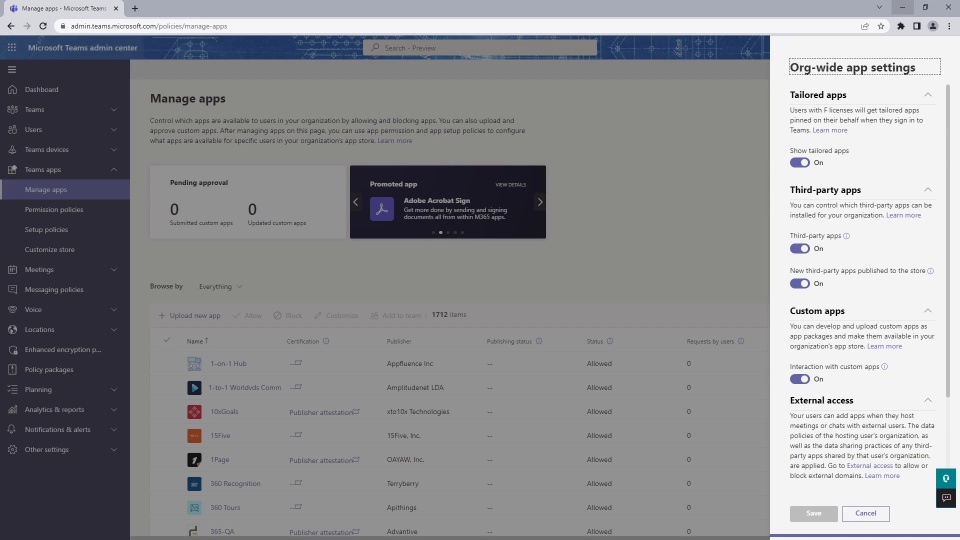Click the Search - Preview input field
The width and height of the screenshot is (960, 540).
(479, 48)
